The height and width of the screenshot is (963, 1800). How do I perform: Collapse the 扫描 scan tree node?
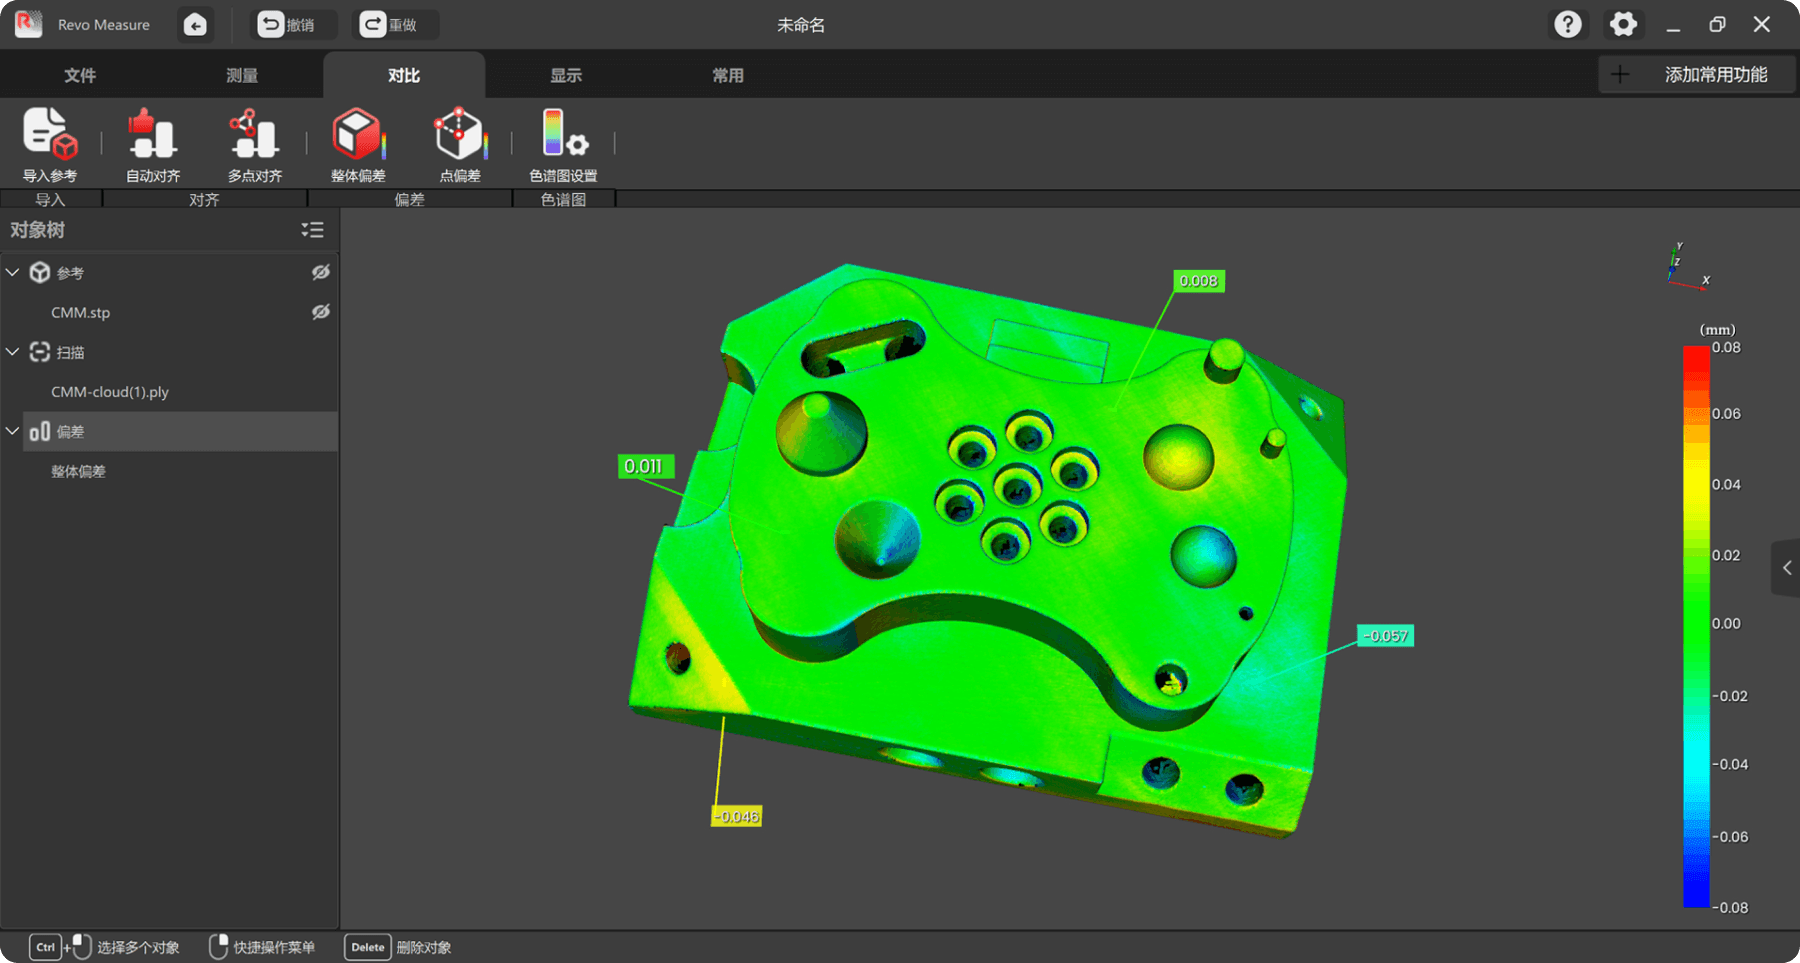(13, 352)
